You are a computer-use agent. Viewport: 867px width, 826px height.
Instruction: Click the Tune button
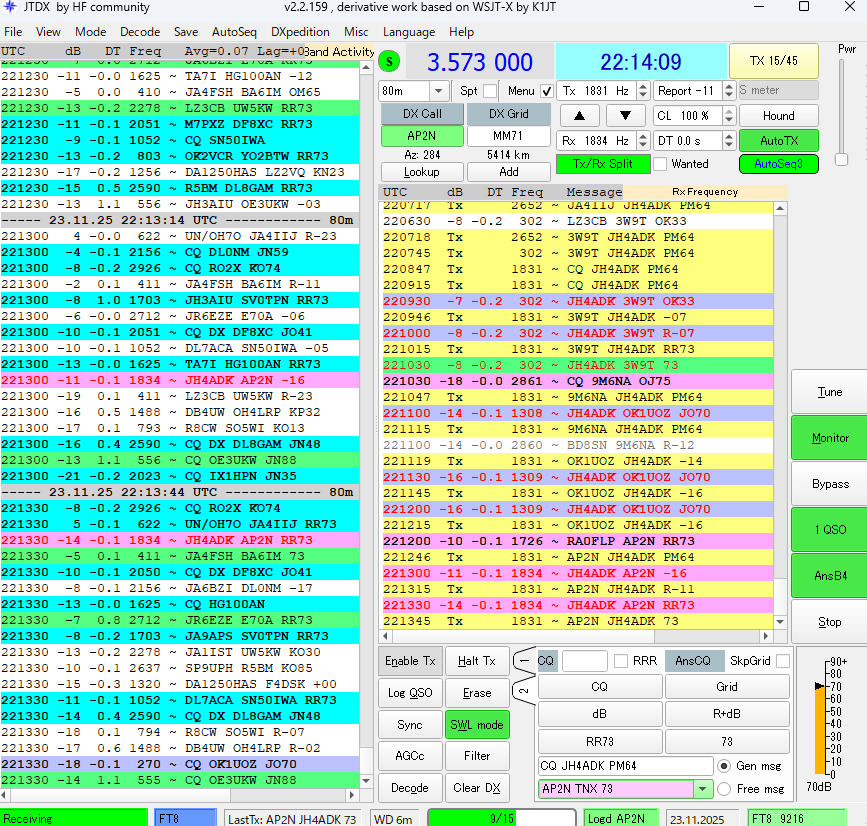829,392
